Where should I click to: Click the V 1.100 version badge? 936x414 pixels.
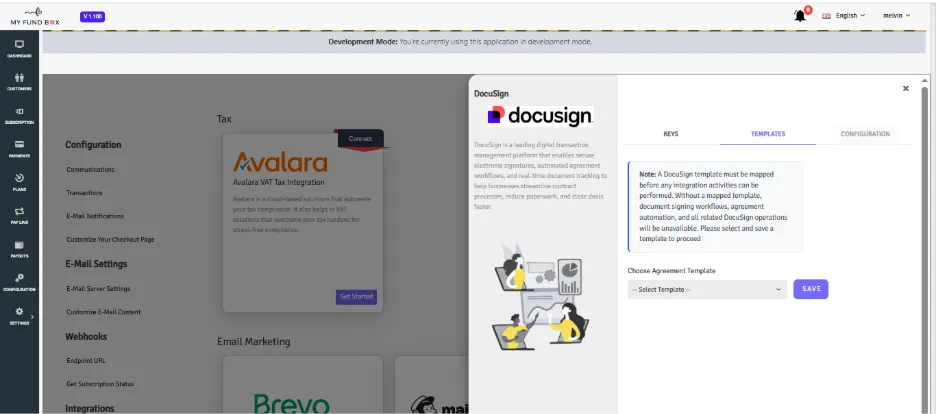coord(93,16)
